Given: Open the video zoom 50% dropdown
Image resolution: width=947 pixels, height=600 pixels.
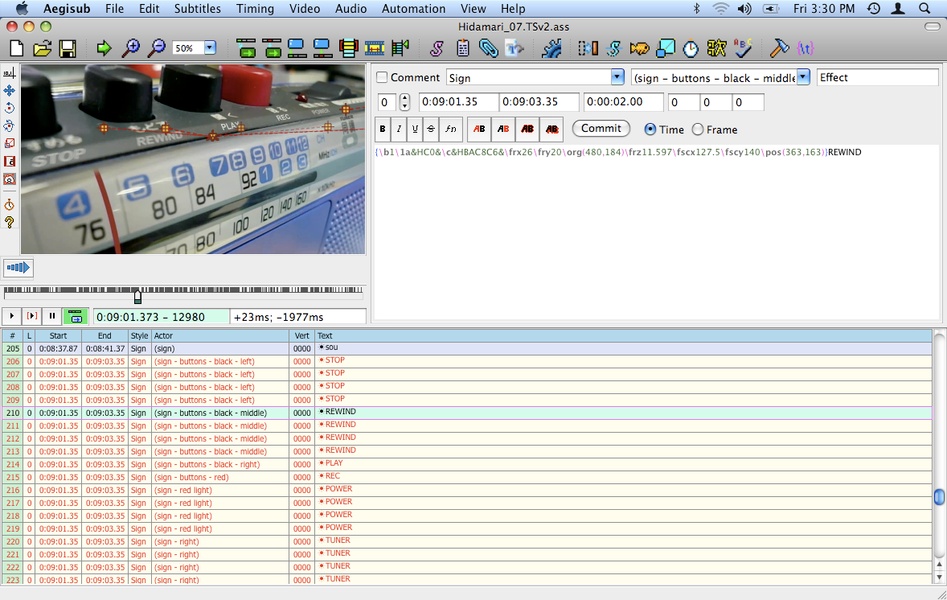Looking at the screenshot, I should pos(210,48).
